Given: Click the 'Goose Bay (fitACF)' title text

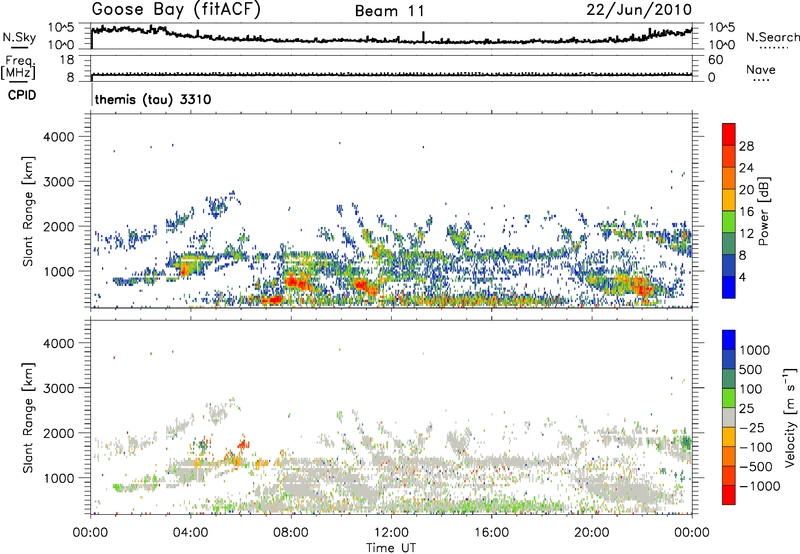Looking at the screenshot, I should [x=176, y=10].
